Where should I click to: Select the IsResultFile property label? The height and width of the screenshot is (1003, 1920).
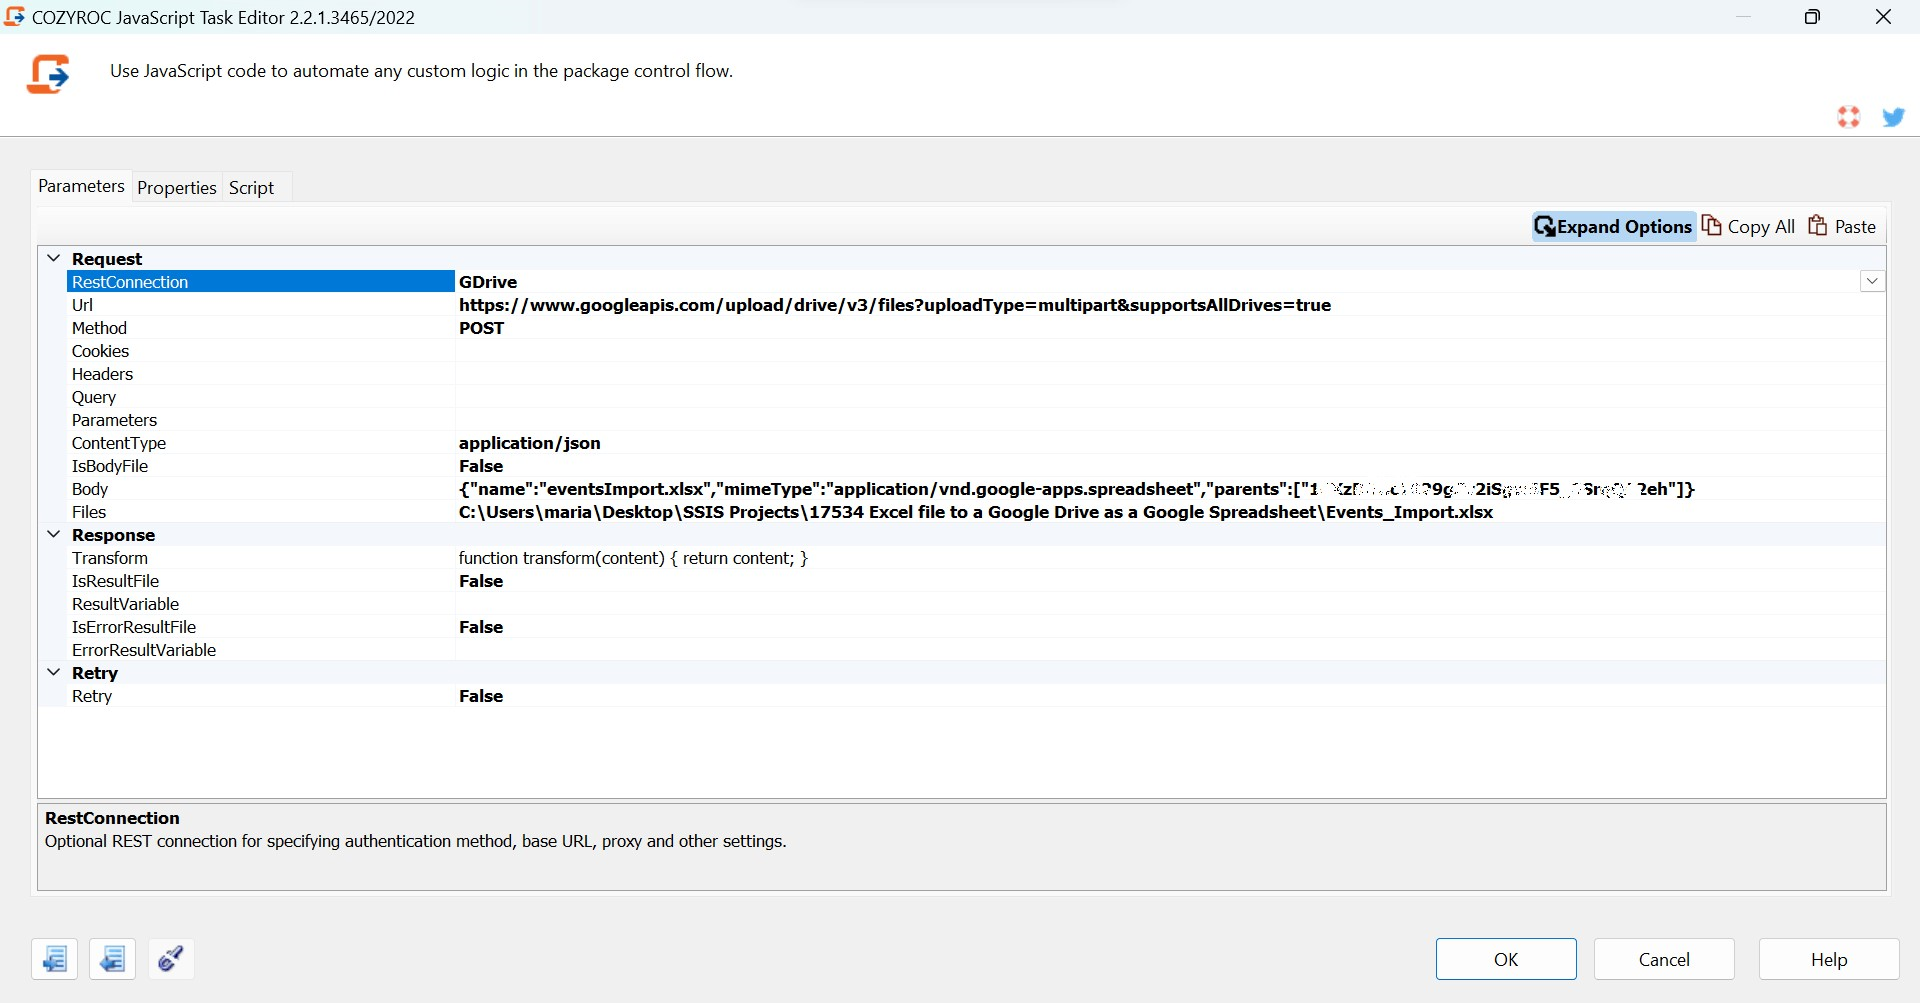tap(115, 581)
